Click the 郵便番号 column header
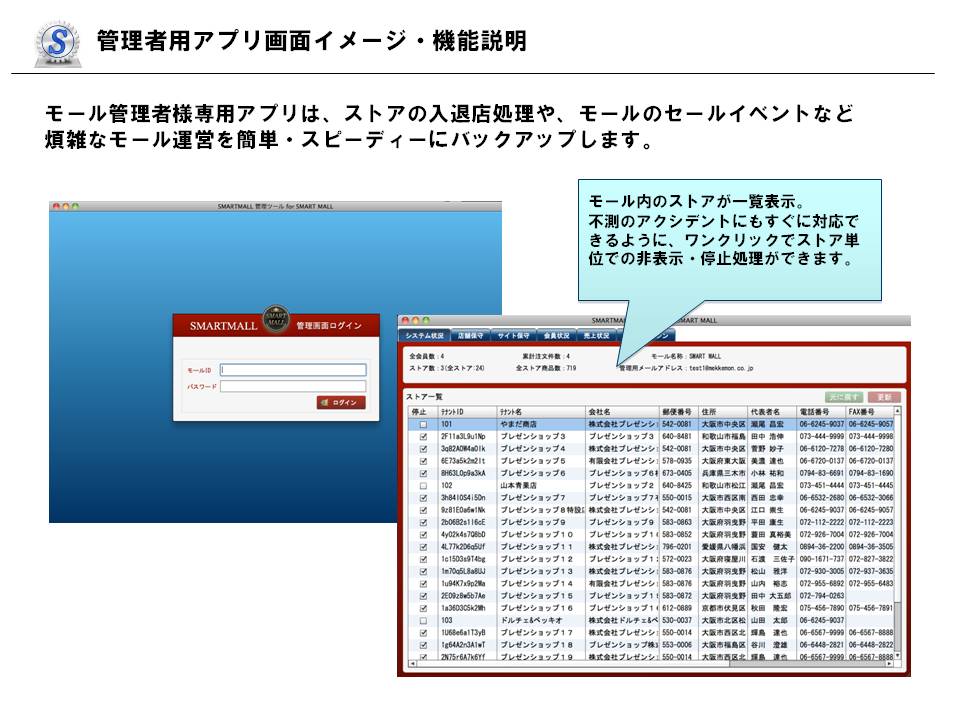 tap(678, 412)
